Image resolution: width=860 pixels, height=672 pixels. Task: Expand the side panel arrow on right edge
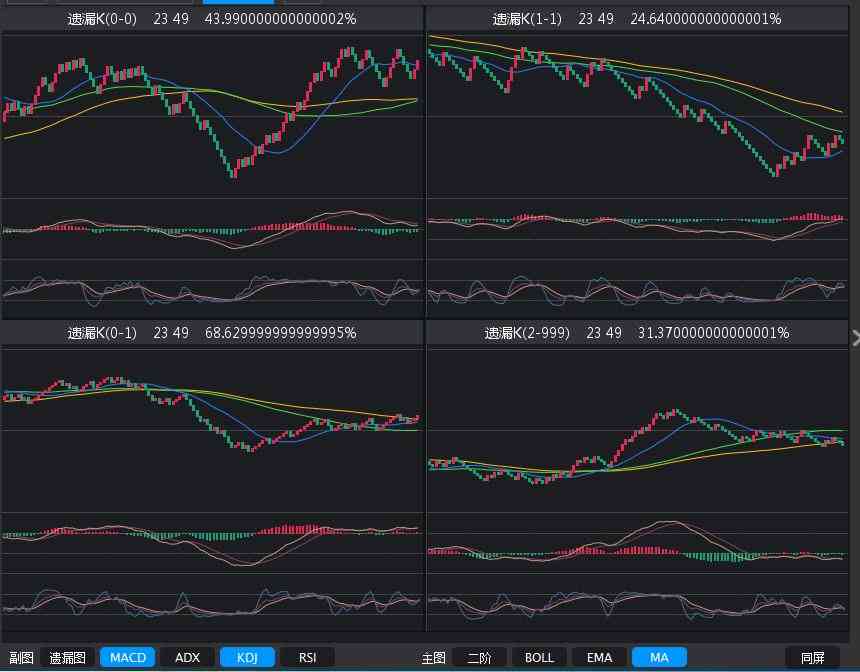click(854, 338)
